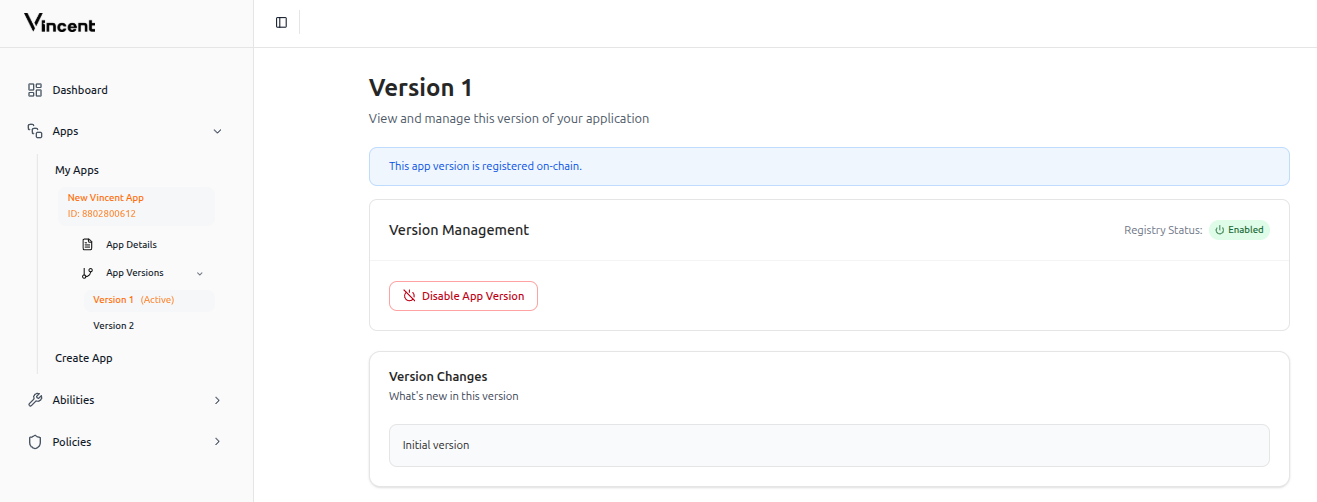The width and height of the screenshot is (1317, 502).
Task: Click the Vincent logo
Action: [60, 23]
